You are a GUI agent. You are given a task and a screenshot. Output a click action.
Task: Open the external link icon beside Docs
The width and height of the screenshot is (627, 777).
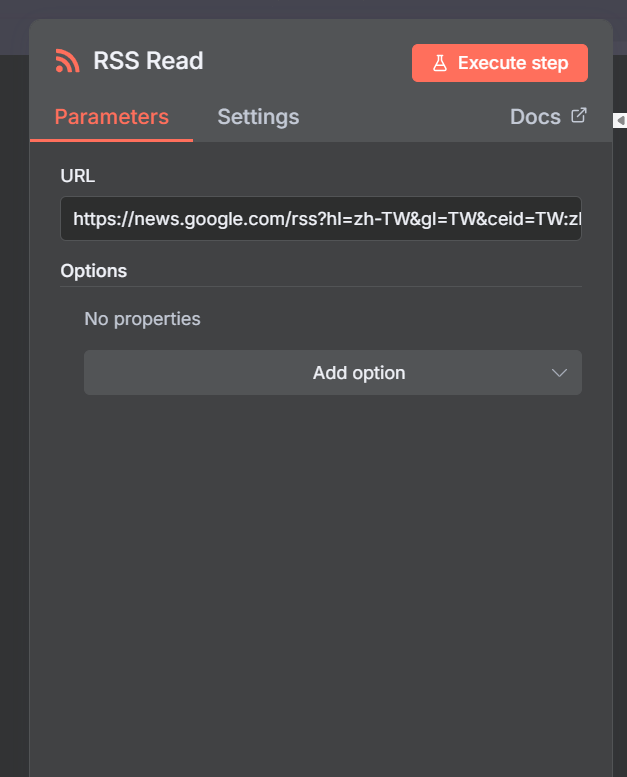tap(578, 115)
